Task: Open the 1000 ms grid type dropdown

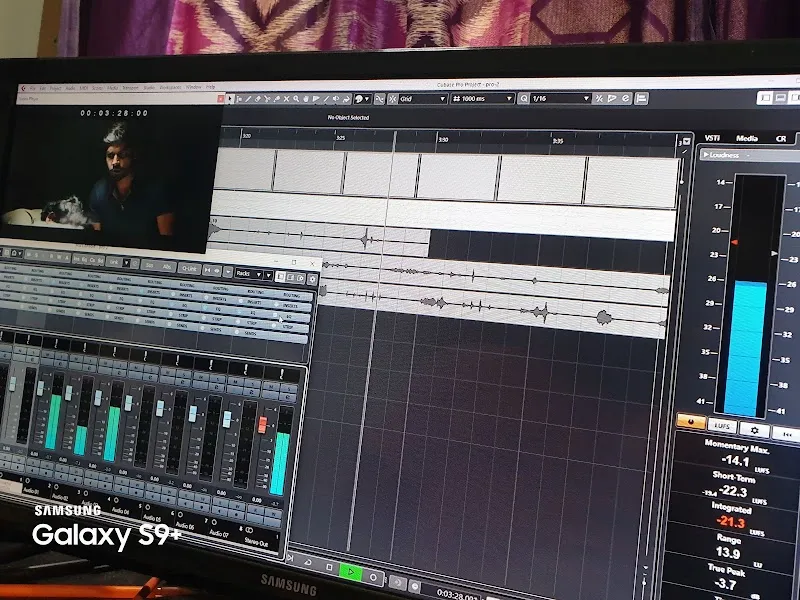Action: pos(482,98)
